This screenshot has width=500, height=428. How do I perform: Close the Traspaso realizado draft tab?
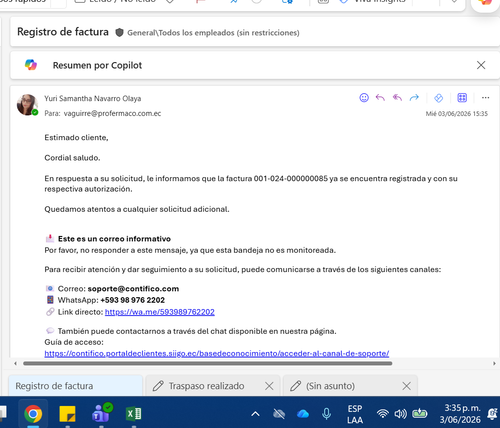[x=269, y=386]
